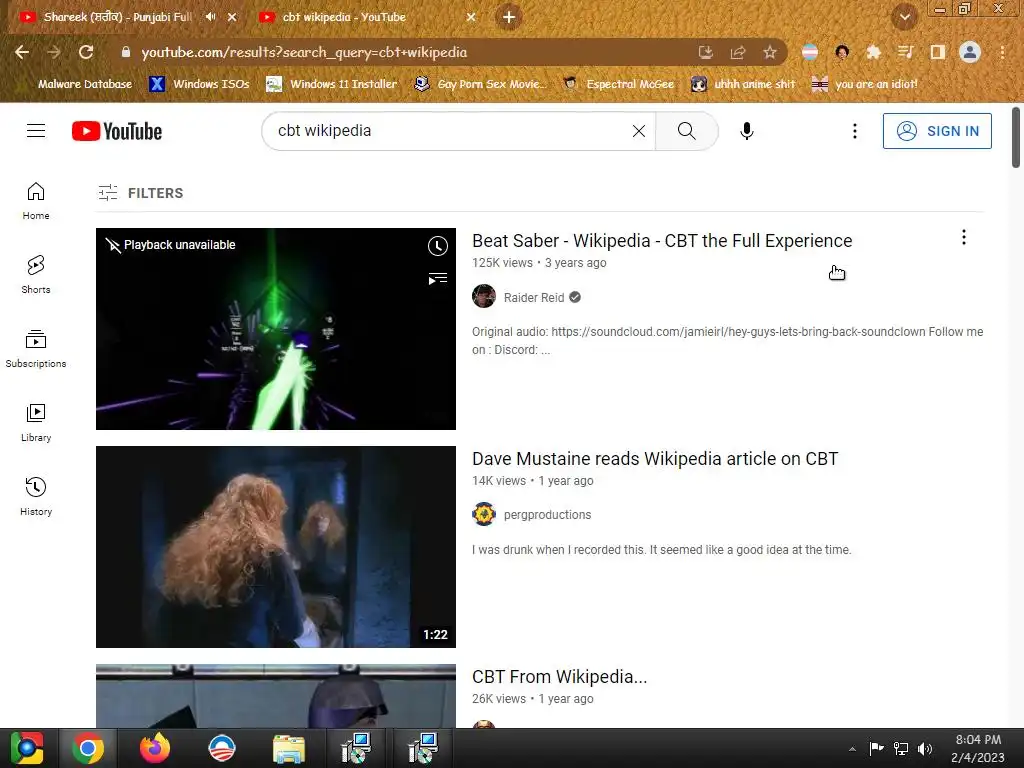The width and height of the screenshot is (1024, 768).
Task: Click page vertical scrollbar
Action: point(1016,137)
